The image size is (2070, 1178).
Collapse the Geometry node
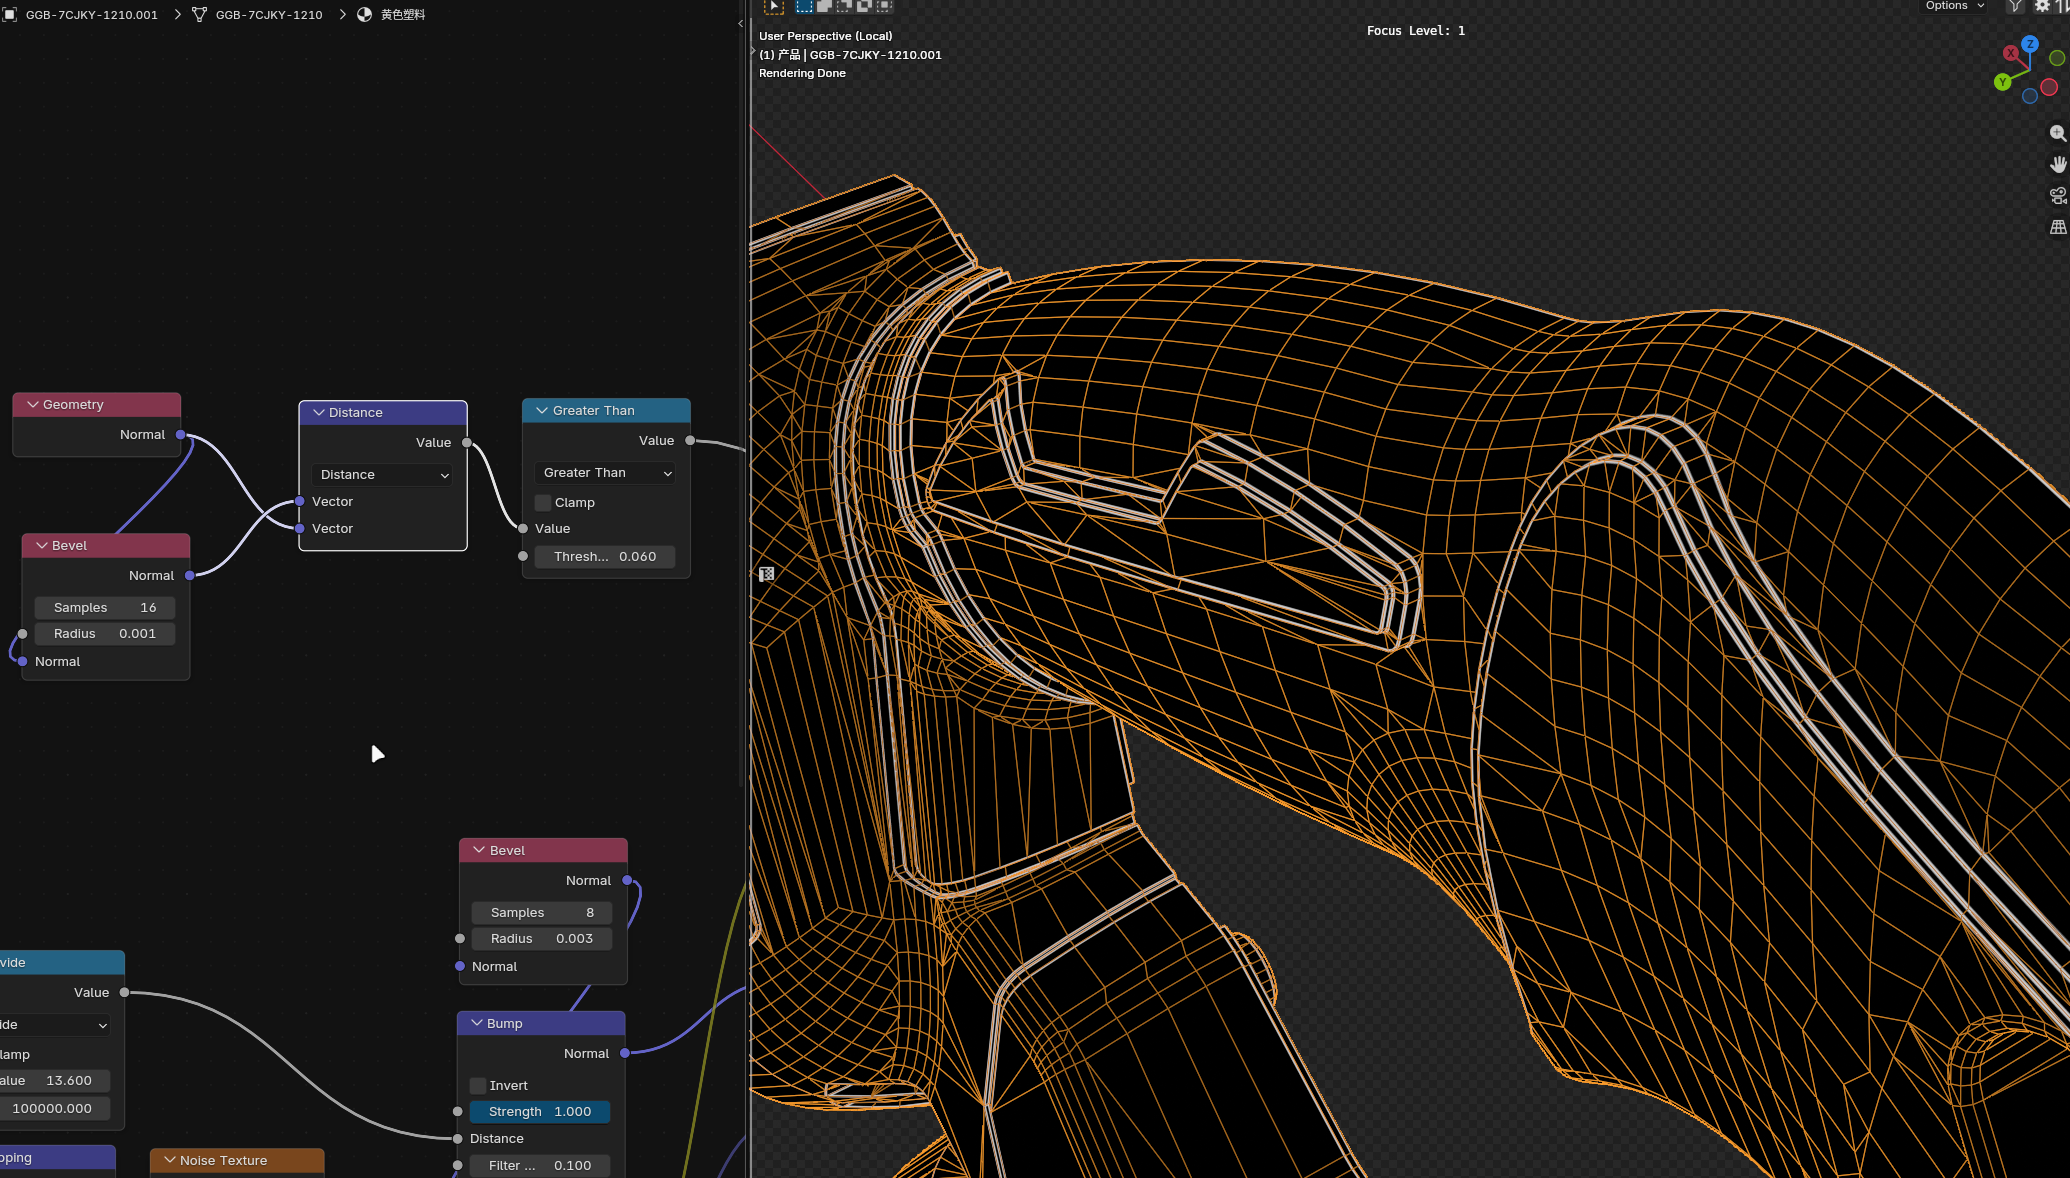point(33,405)
